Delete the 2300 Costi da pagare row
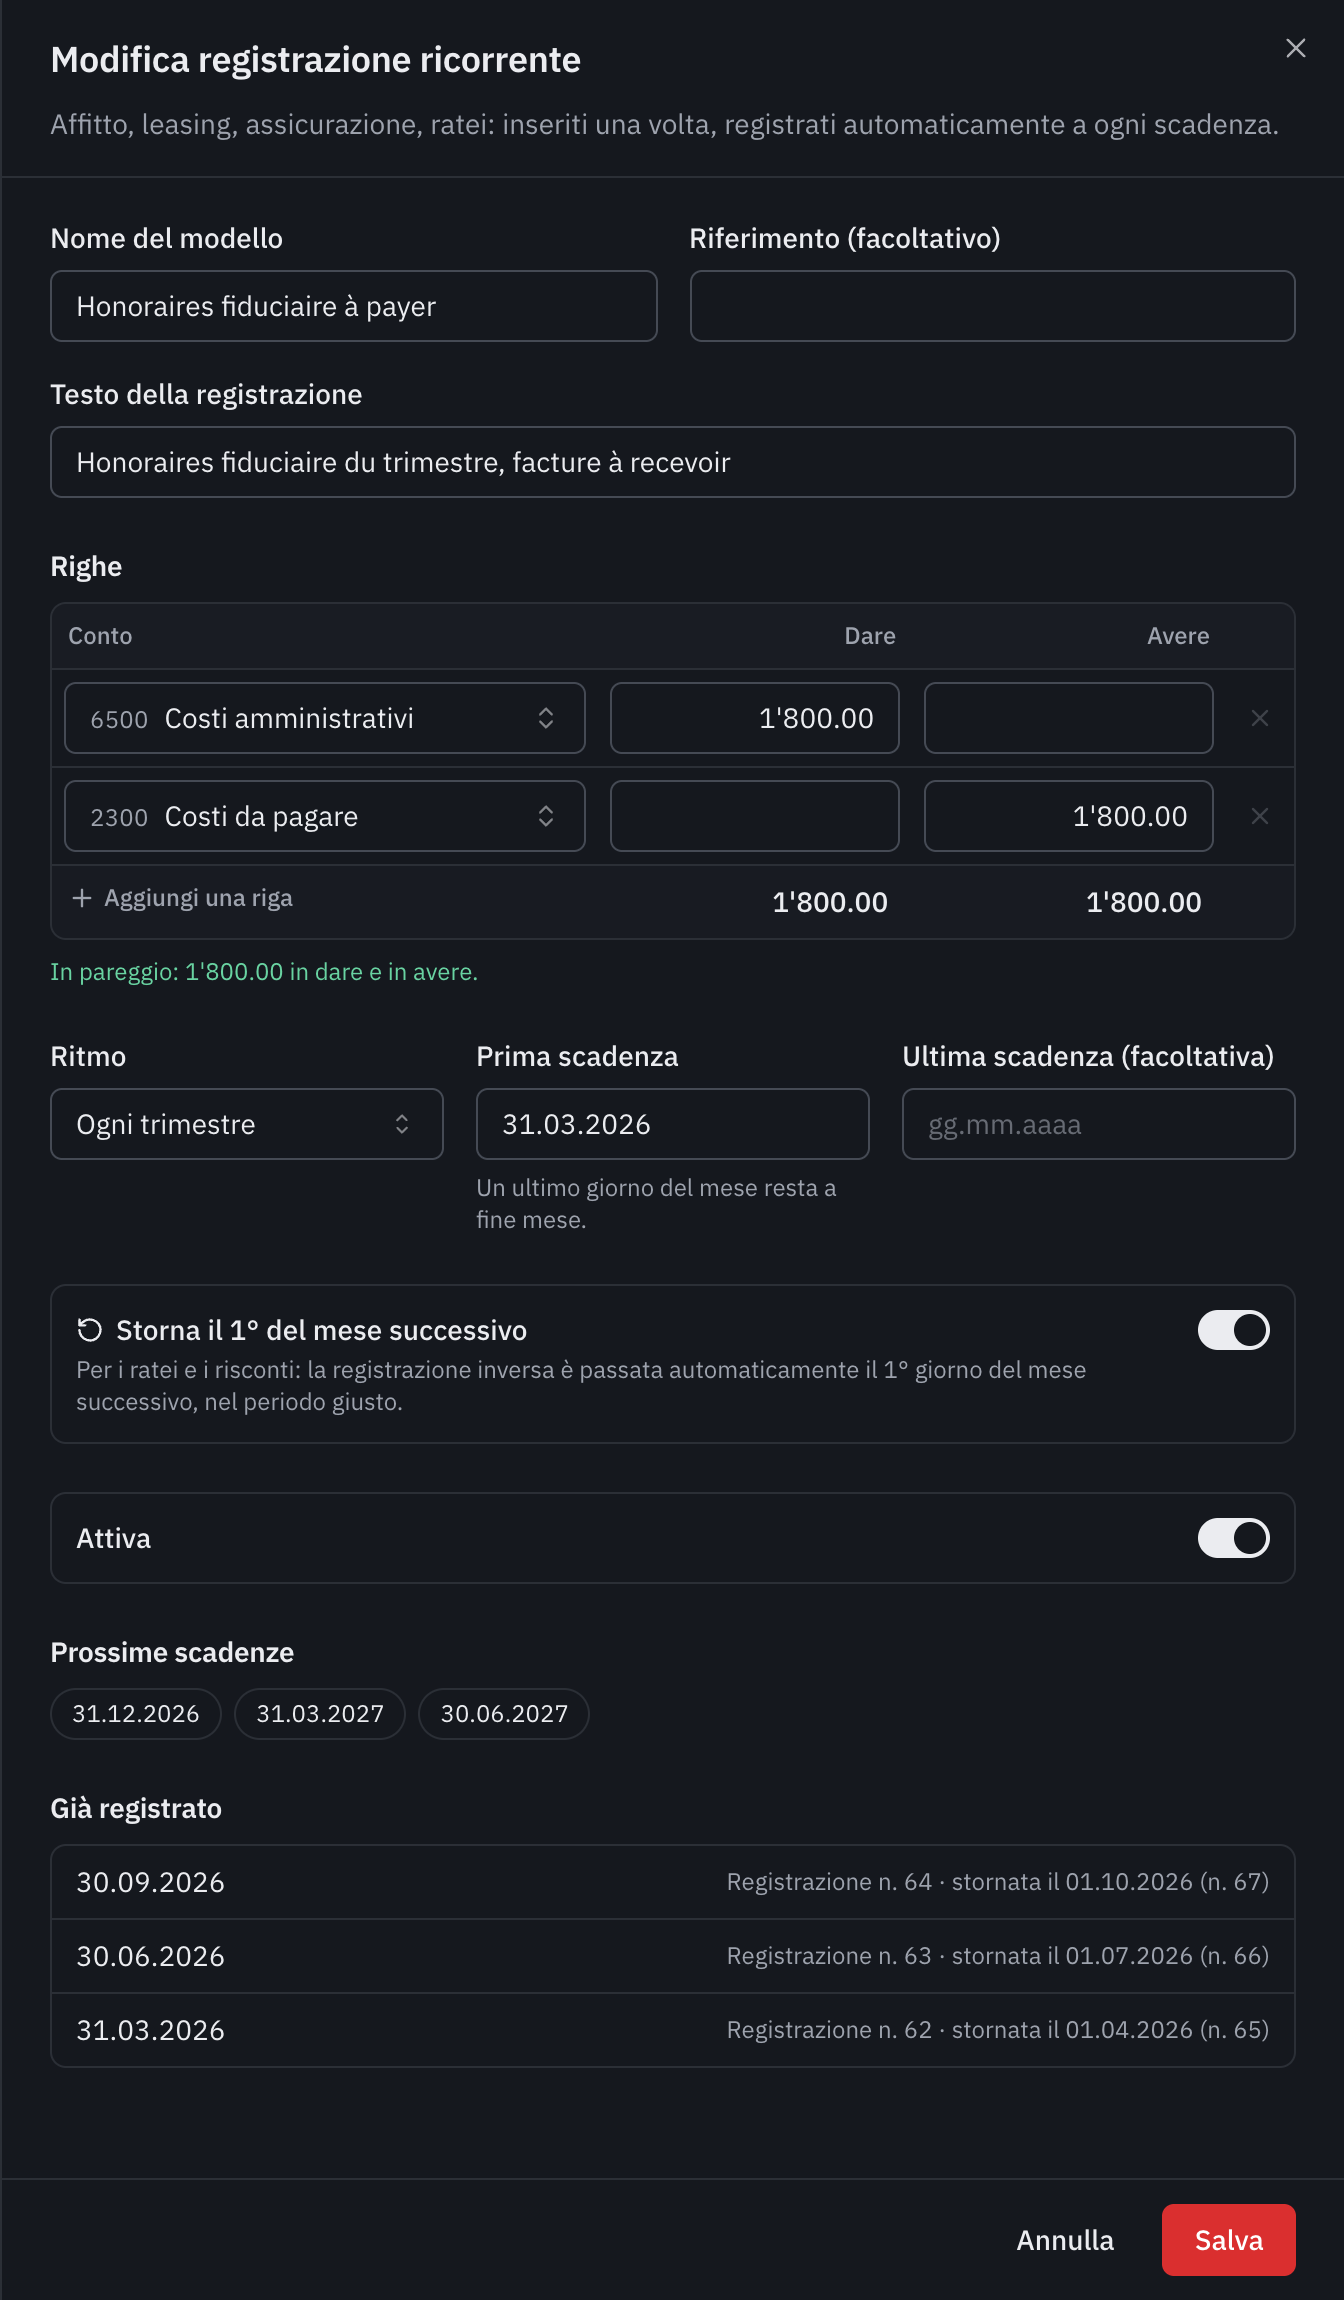This screenshot has height=2300, width=1344. [1259, 816]
